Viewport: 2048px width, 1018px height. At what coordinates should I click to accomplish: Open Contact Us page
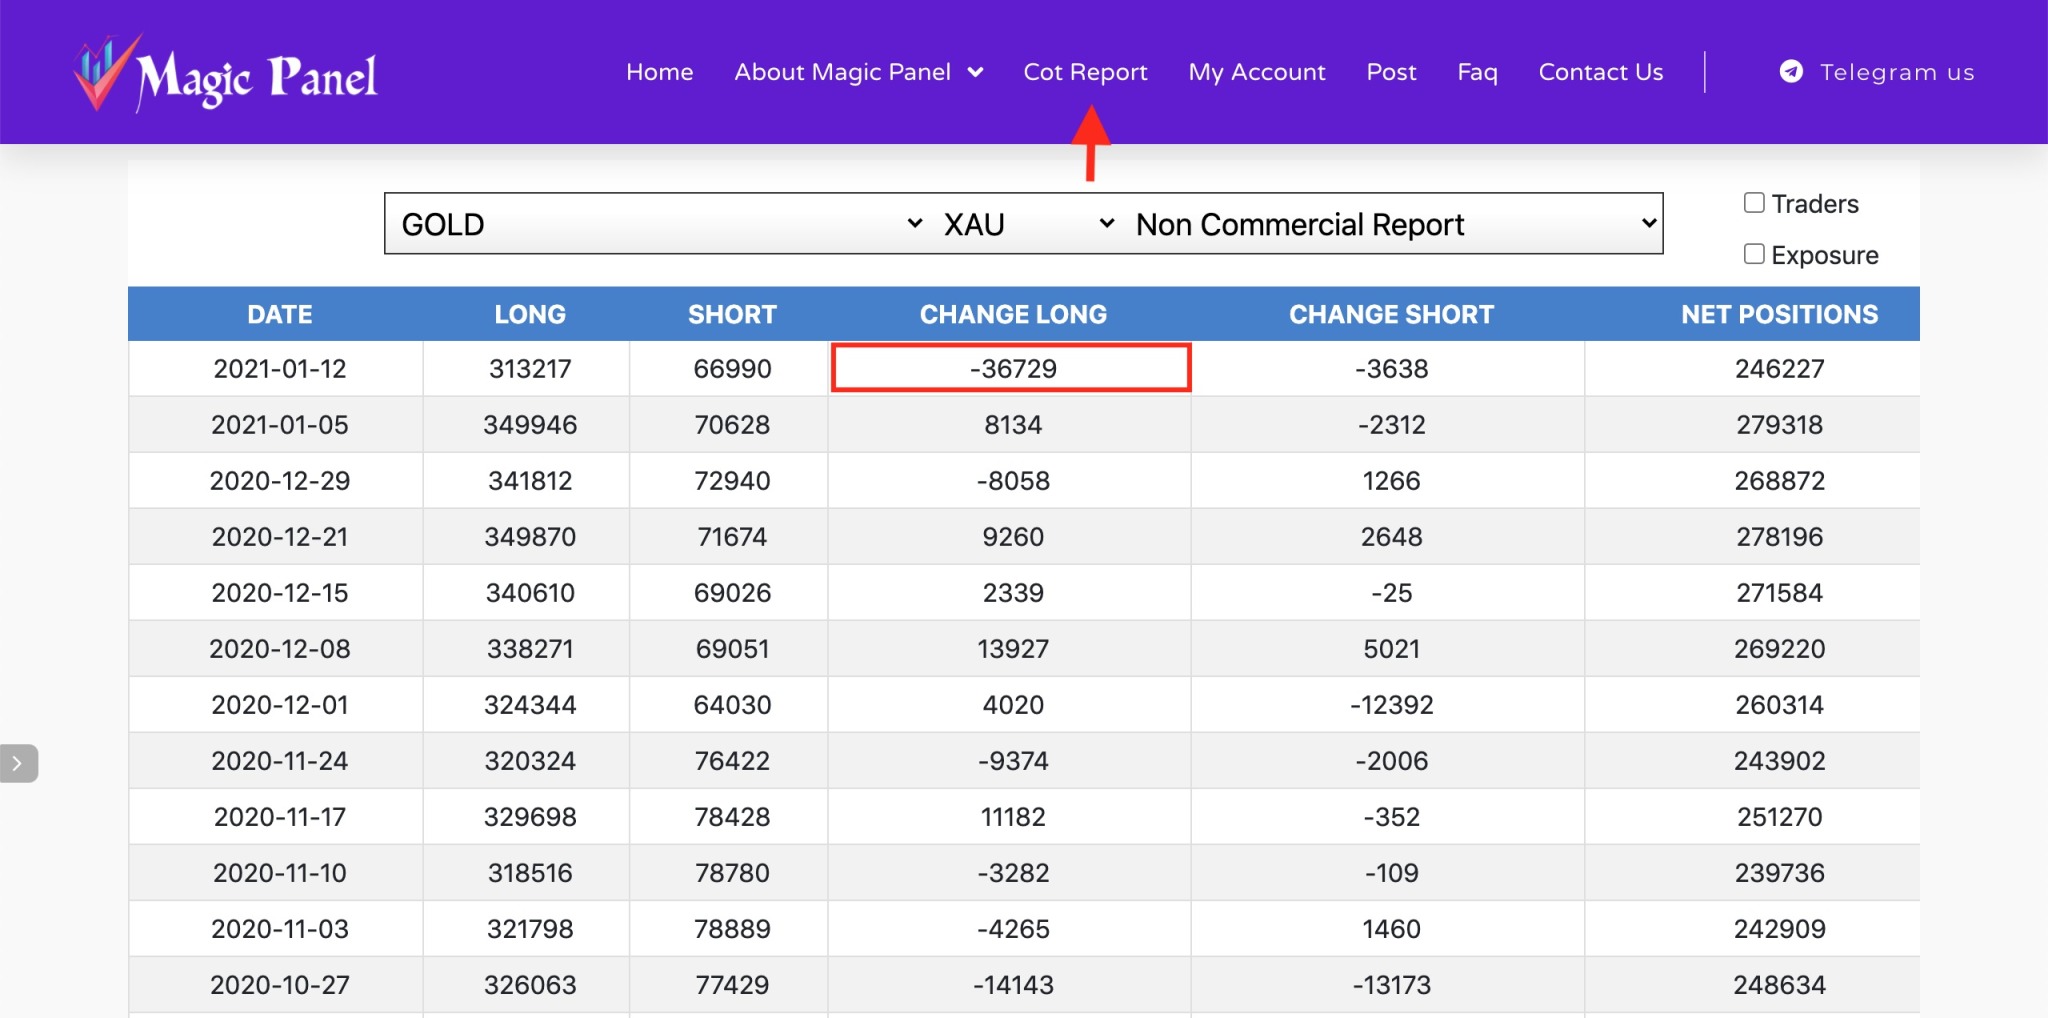pyautogui.click(x=1601, y=72)
